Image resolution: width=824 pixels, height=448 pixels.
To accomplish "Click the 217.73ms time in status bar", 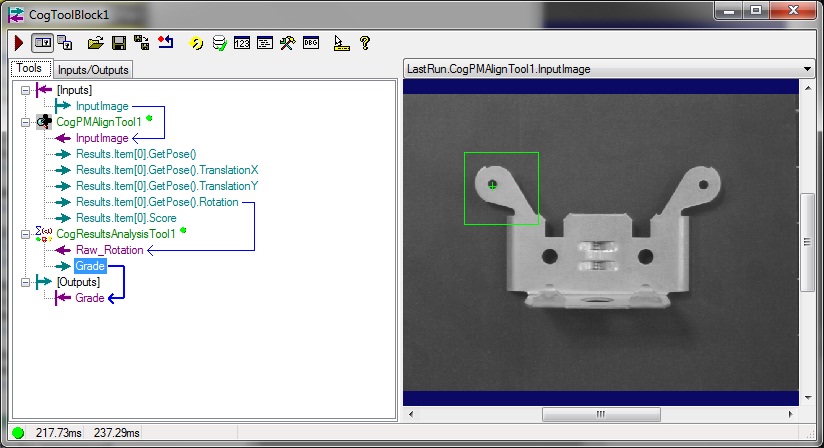I will tap(58, 433).
